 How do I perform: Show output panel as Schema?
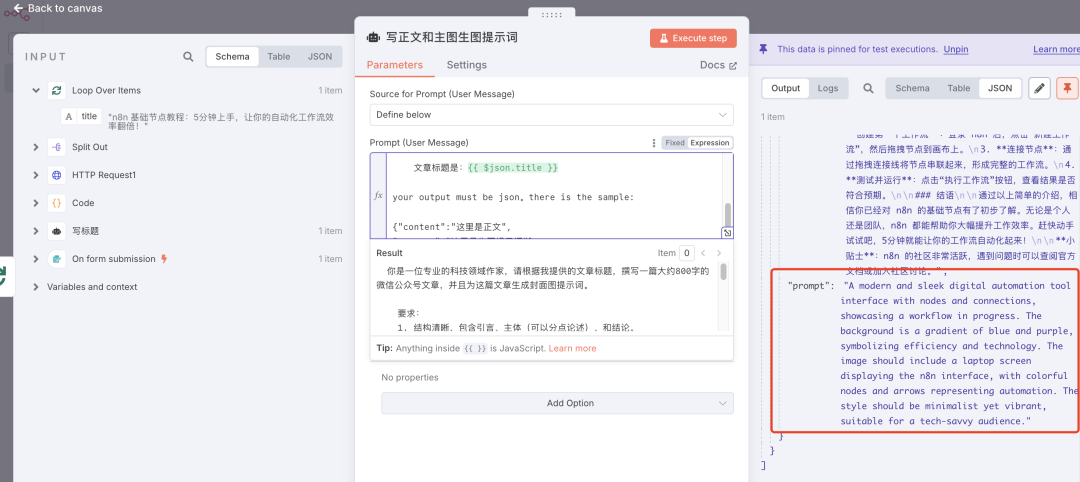[x=912, y=88]
